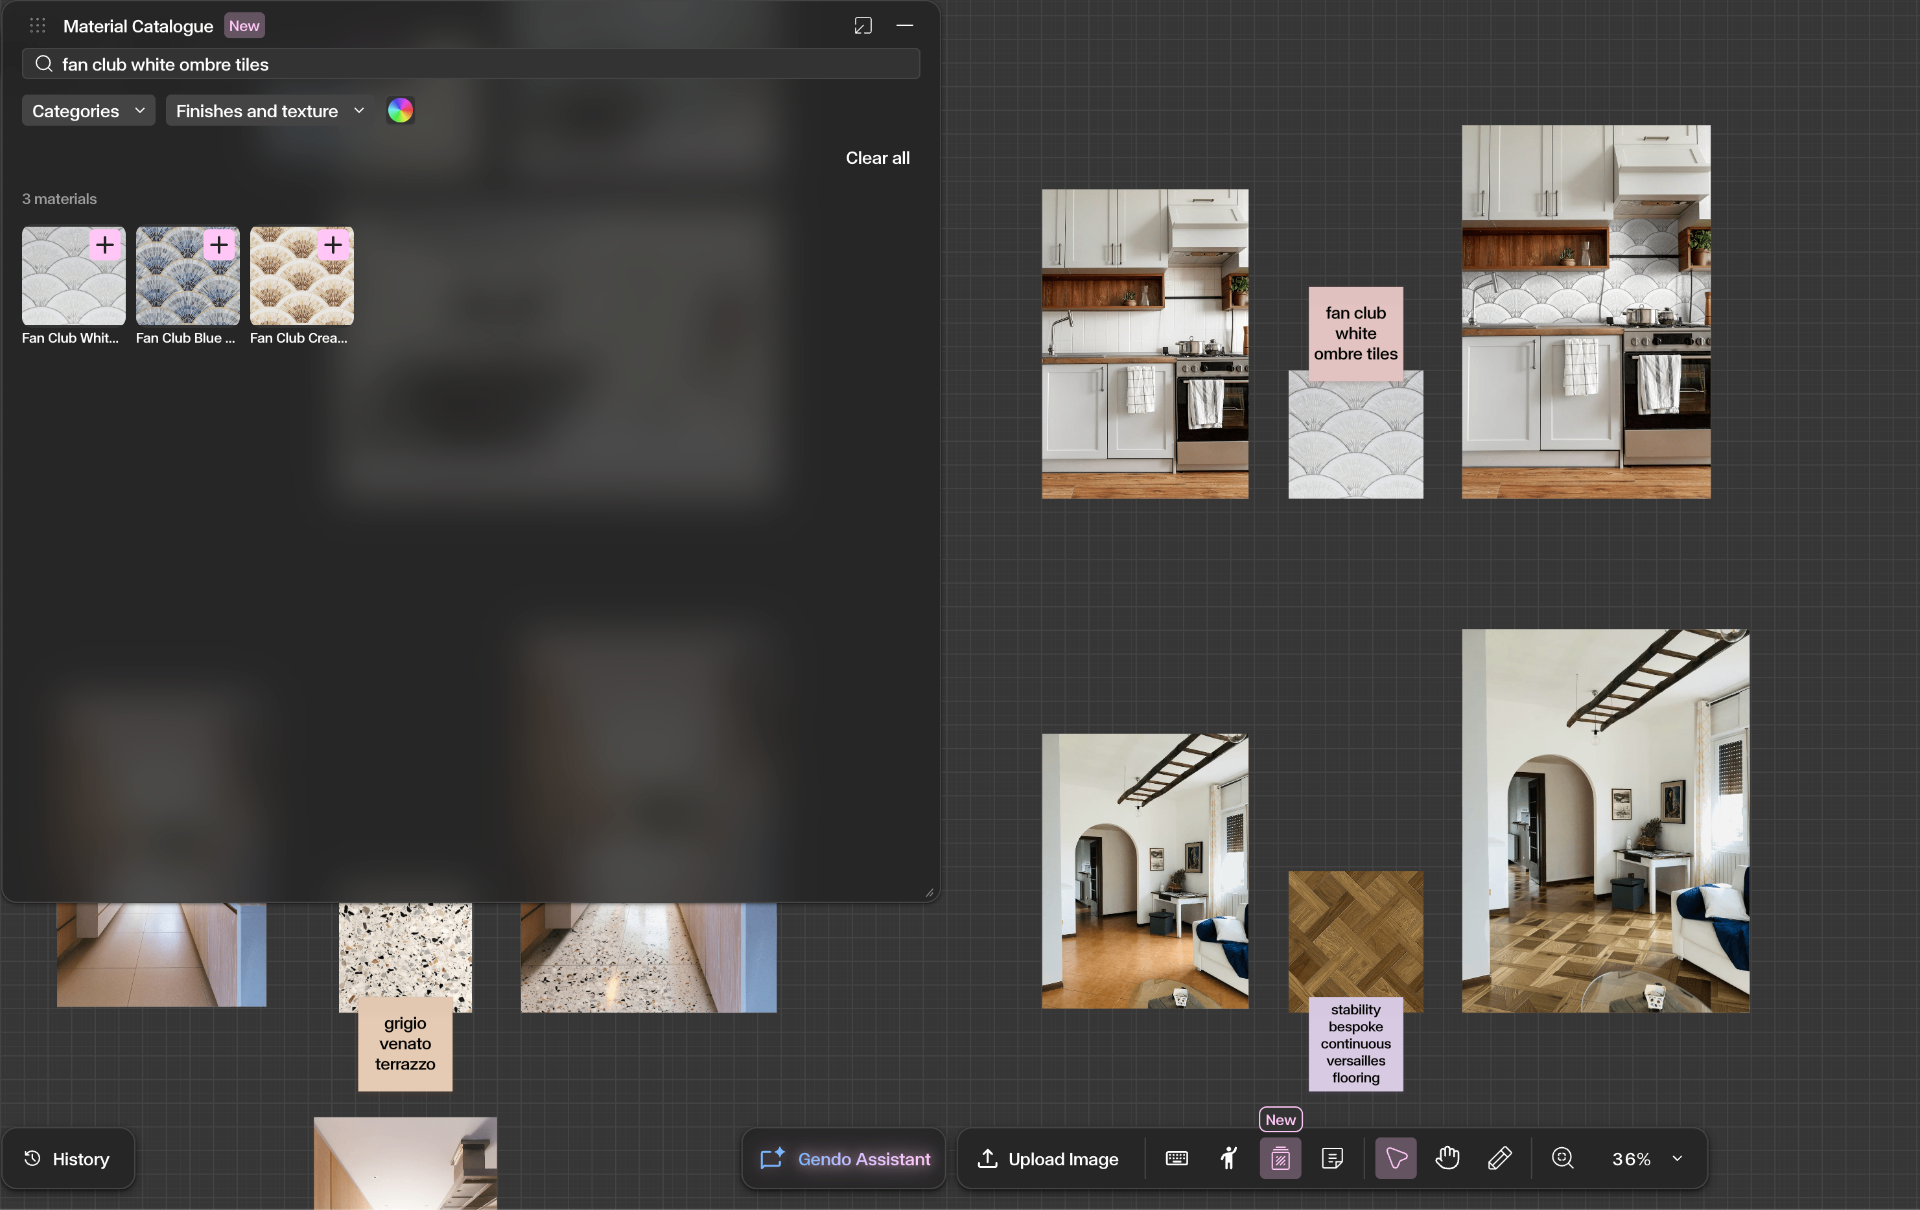The width and height of the screenshot is (1920, 1210).
Task: Select the original kitchen photo on canvas
Action: pos(1145,344)
